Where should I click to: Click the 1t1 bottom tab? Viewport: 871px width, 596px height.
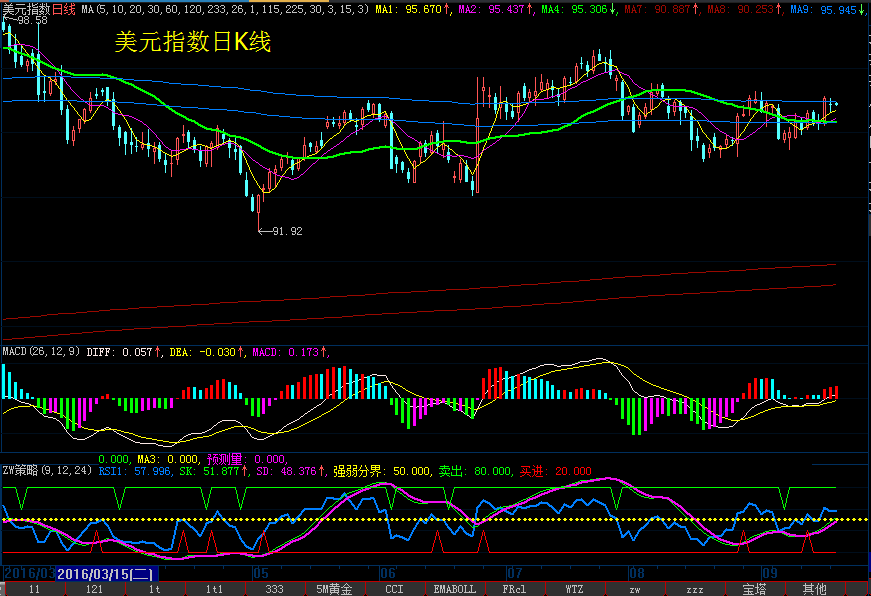214,589
